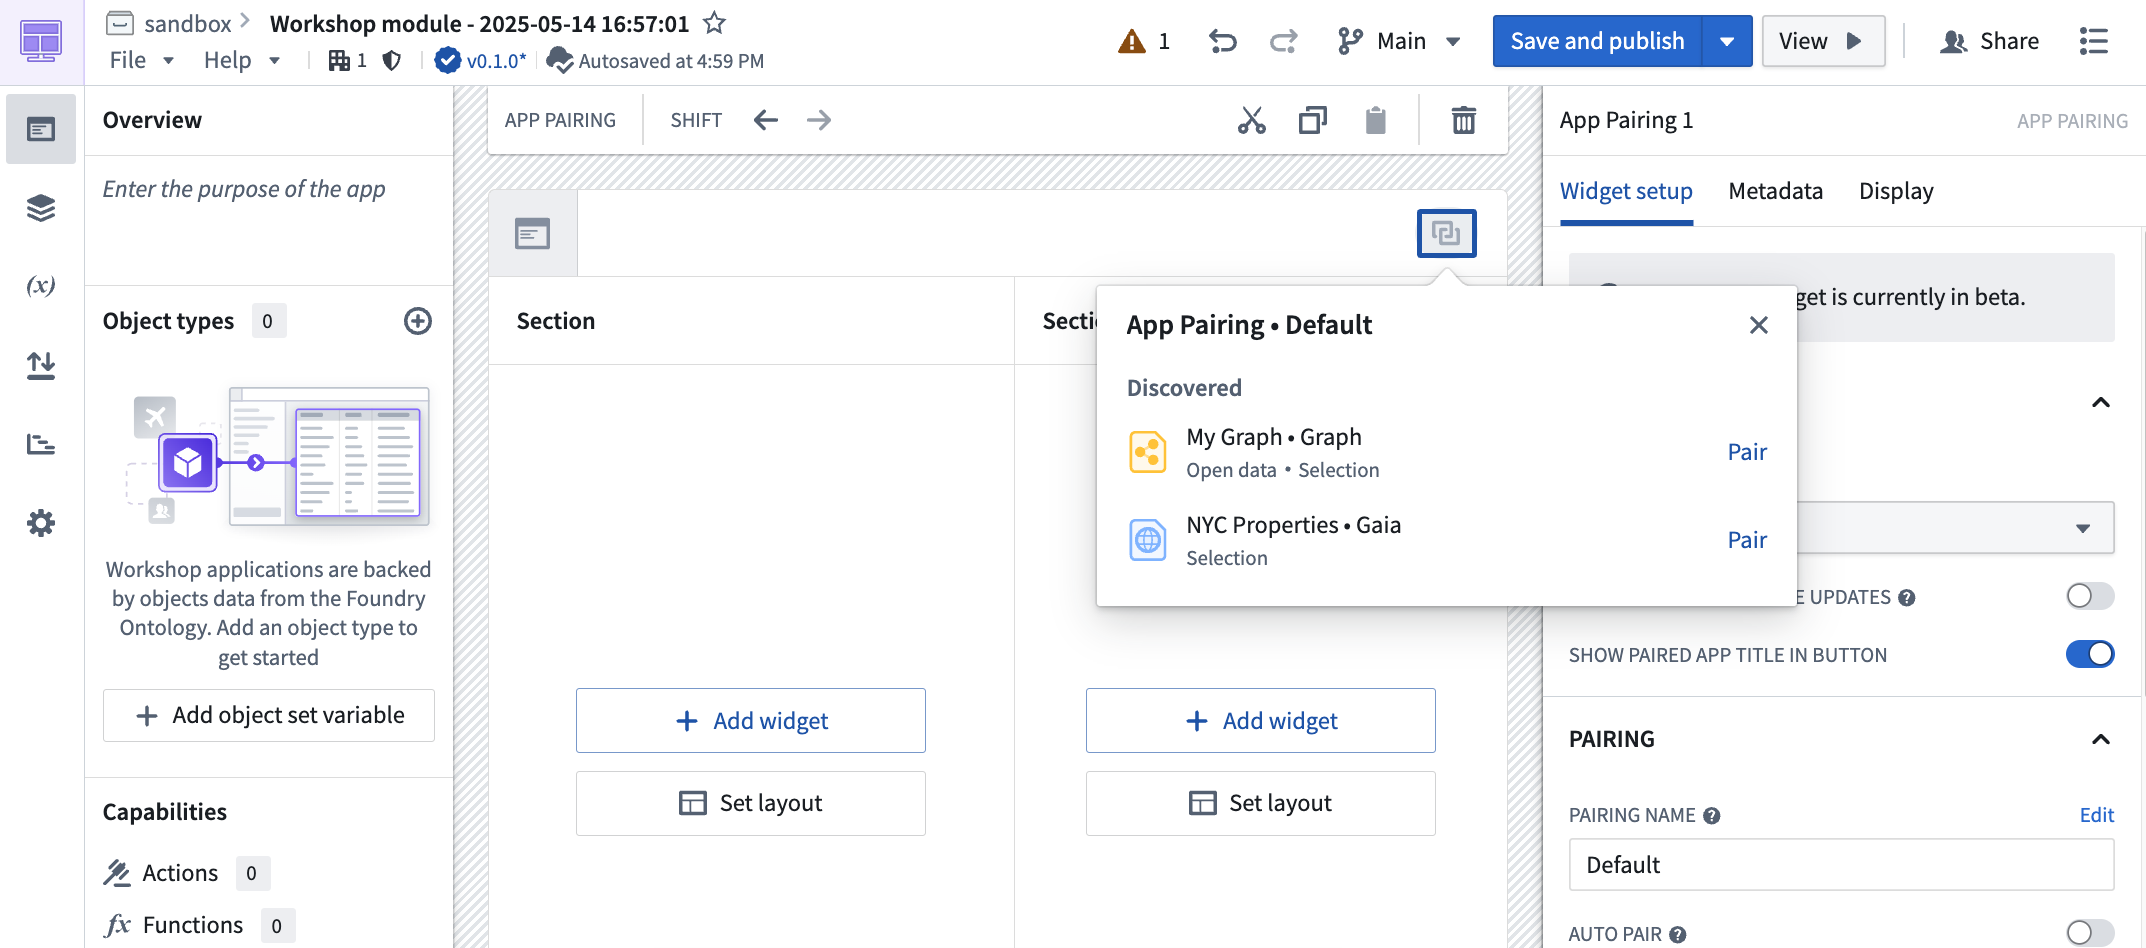2146x948 pixels.
Task: Shift widget left with arrow
Action: coord(766,120)
